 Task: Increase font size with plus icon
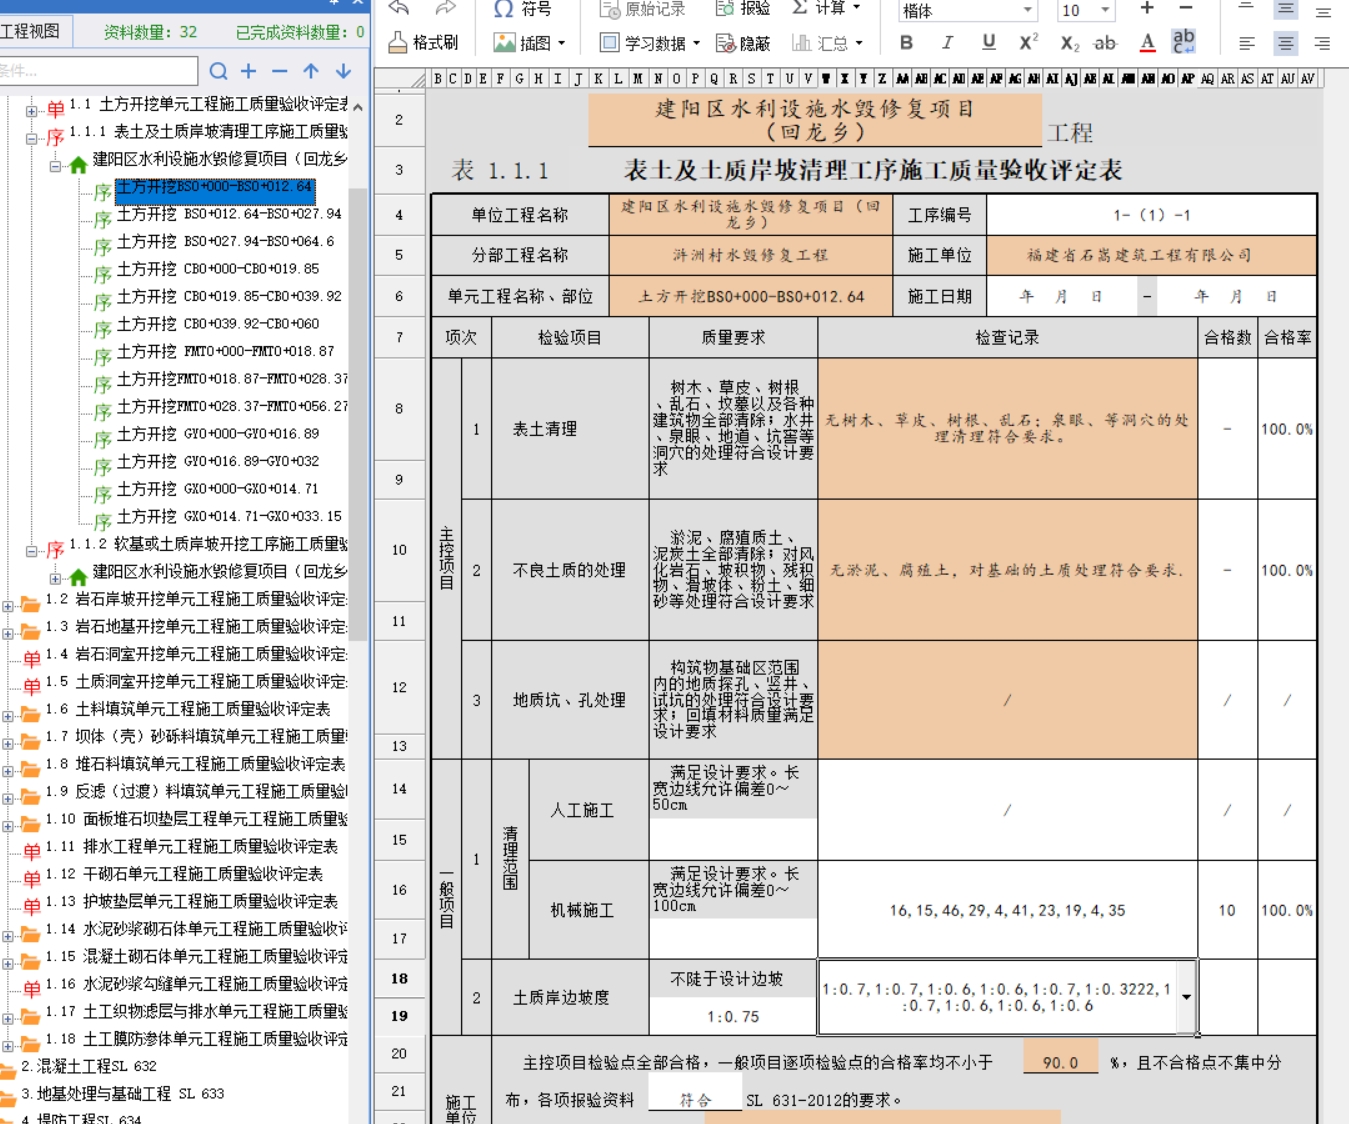click(x=1147, y=8)
